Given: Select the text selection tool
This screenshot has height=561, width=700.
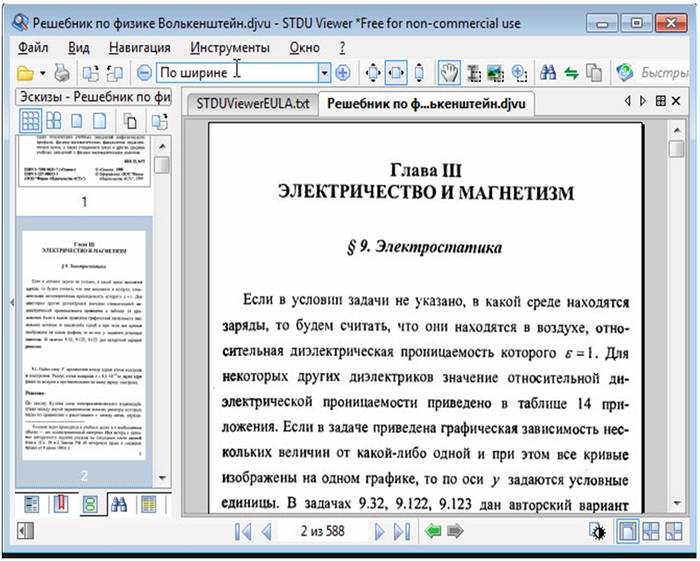Looking at the screenshot, I should 474,73.
